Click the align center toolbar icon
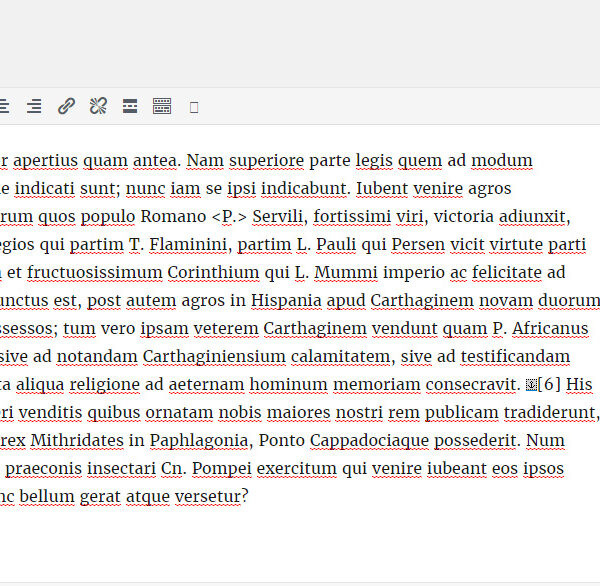Viewport: 600px width, 586px height. click(3, 106)
